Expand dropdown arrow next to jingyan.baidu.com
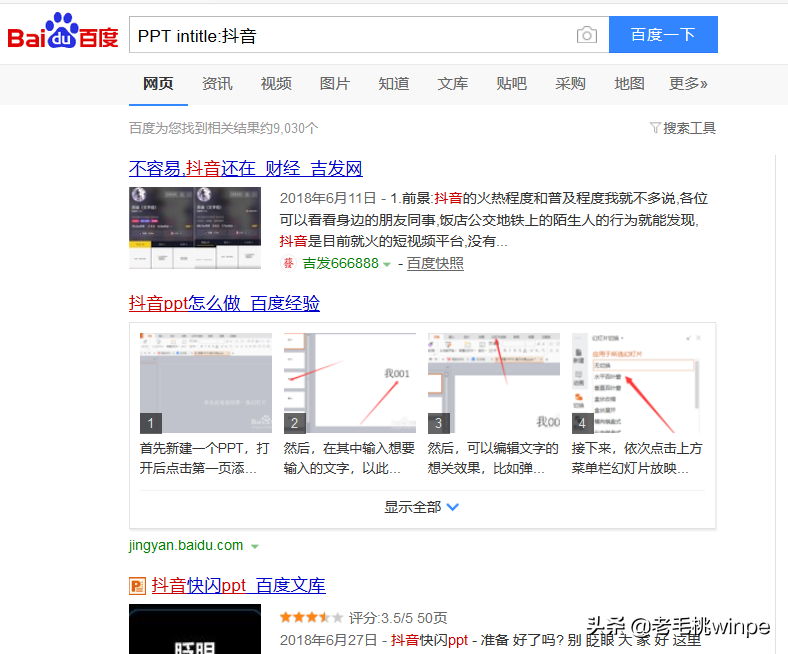Screen dimensions: 788x654 point(255,547)
